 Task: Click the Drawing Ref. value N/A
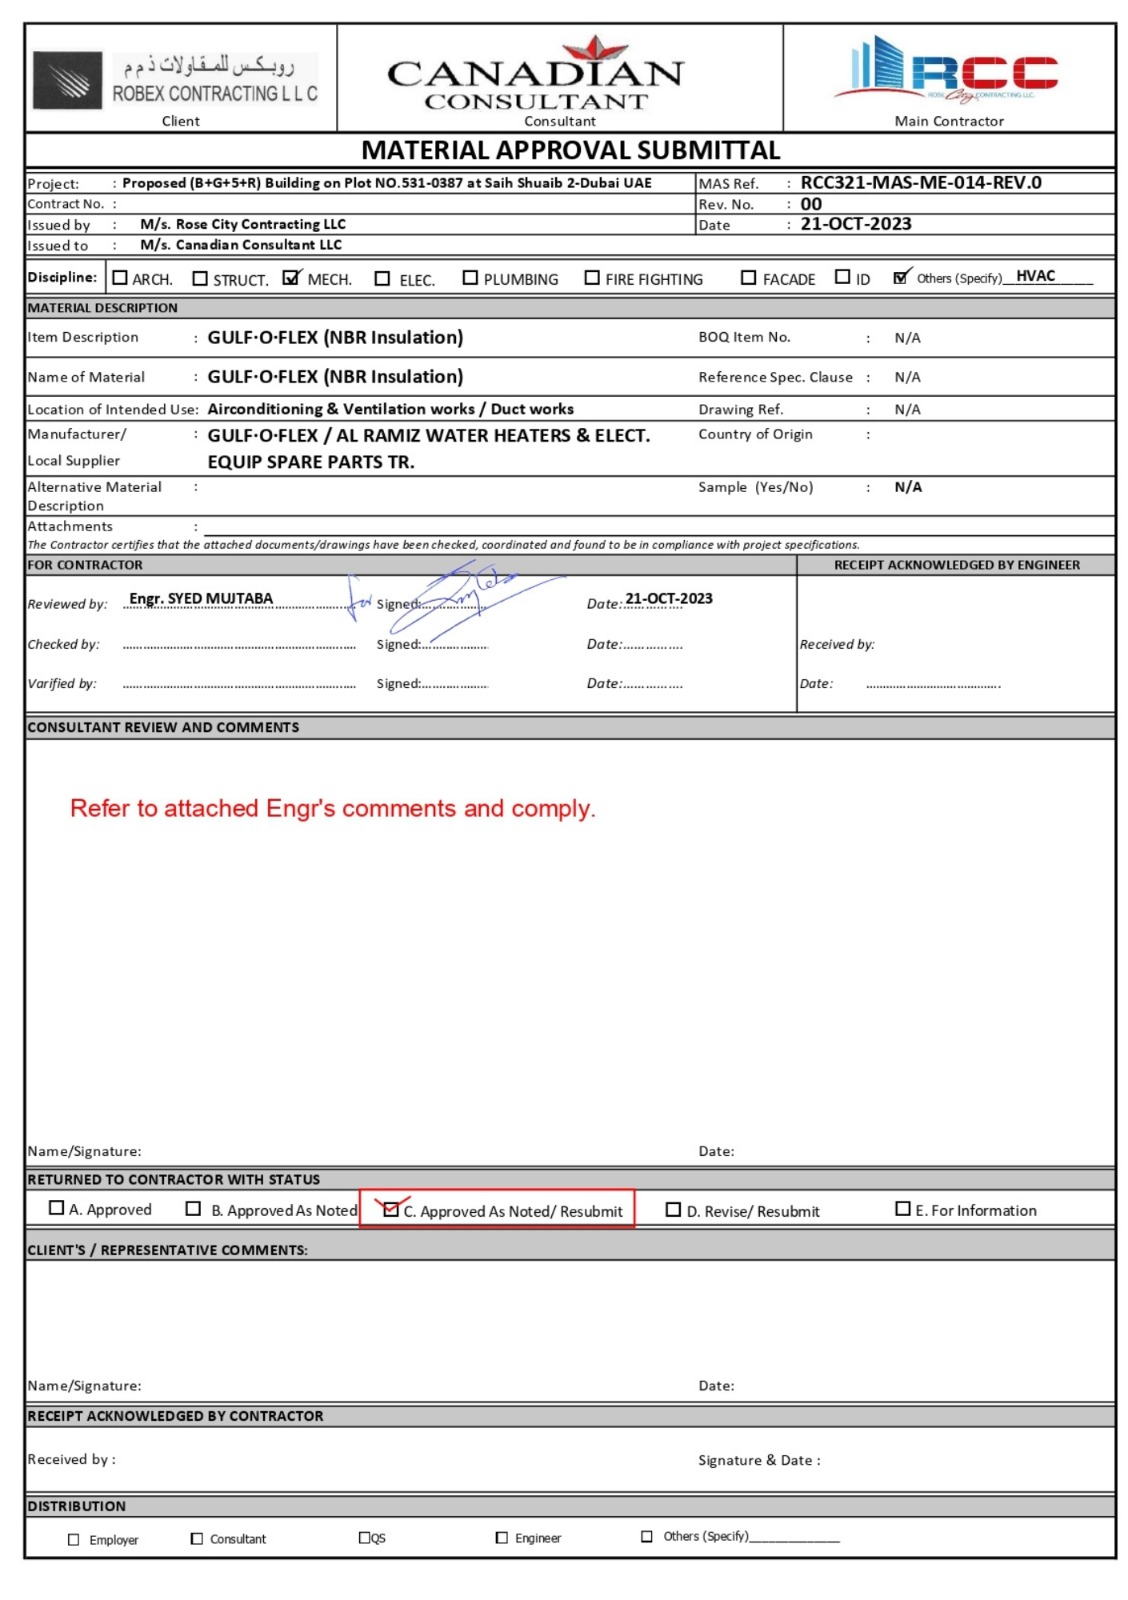[x=908, y=409]
